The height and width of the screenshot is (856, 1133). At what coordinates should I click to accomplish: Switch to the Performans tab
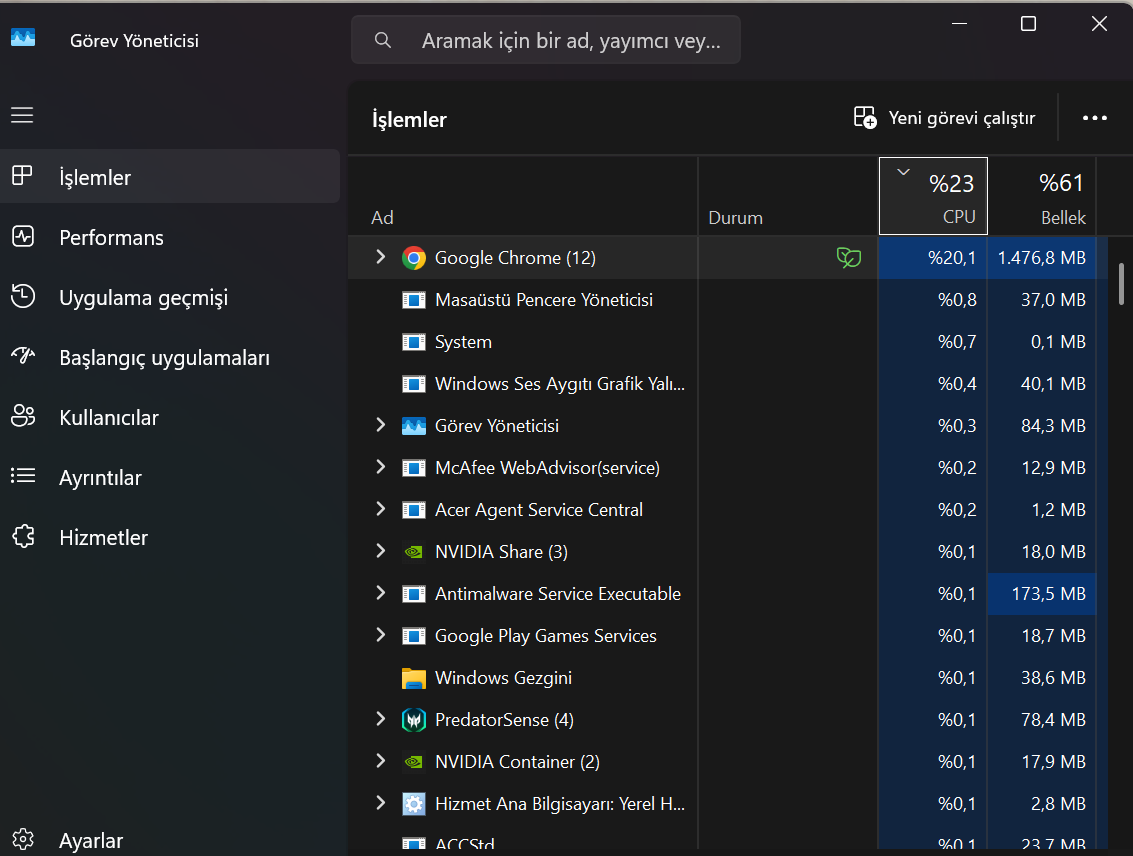[x=170, y=237]
